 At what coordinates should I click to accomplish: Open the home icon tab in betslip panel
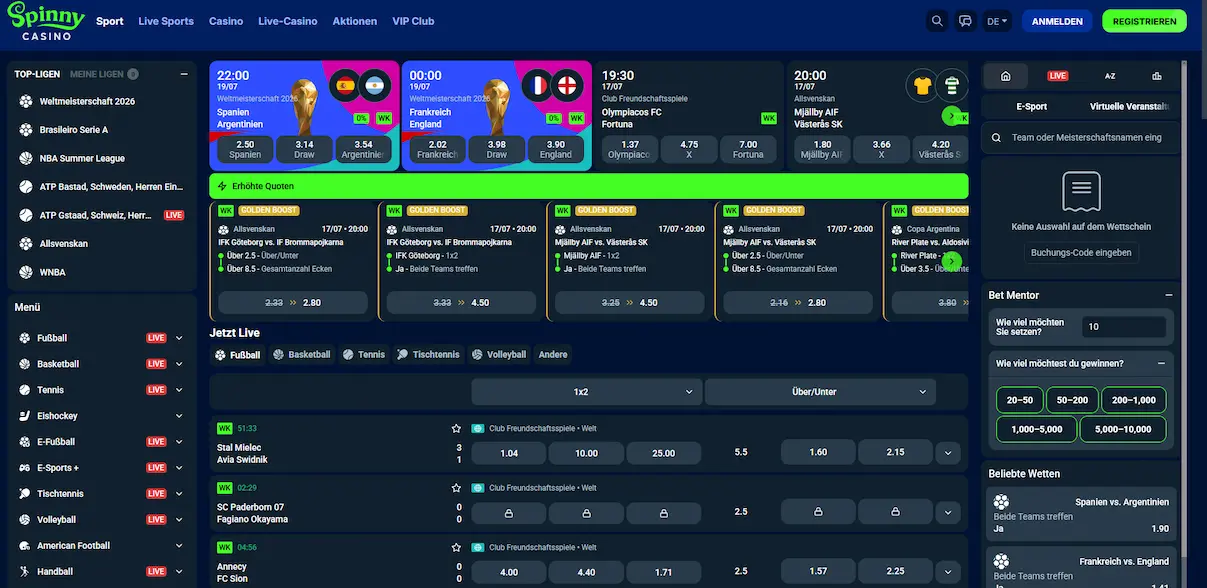(1006, 76)
